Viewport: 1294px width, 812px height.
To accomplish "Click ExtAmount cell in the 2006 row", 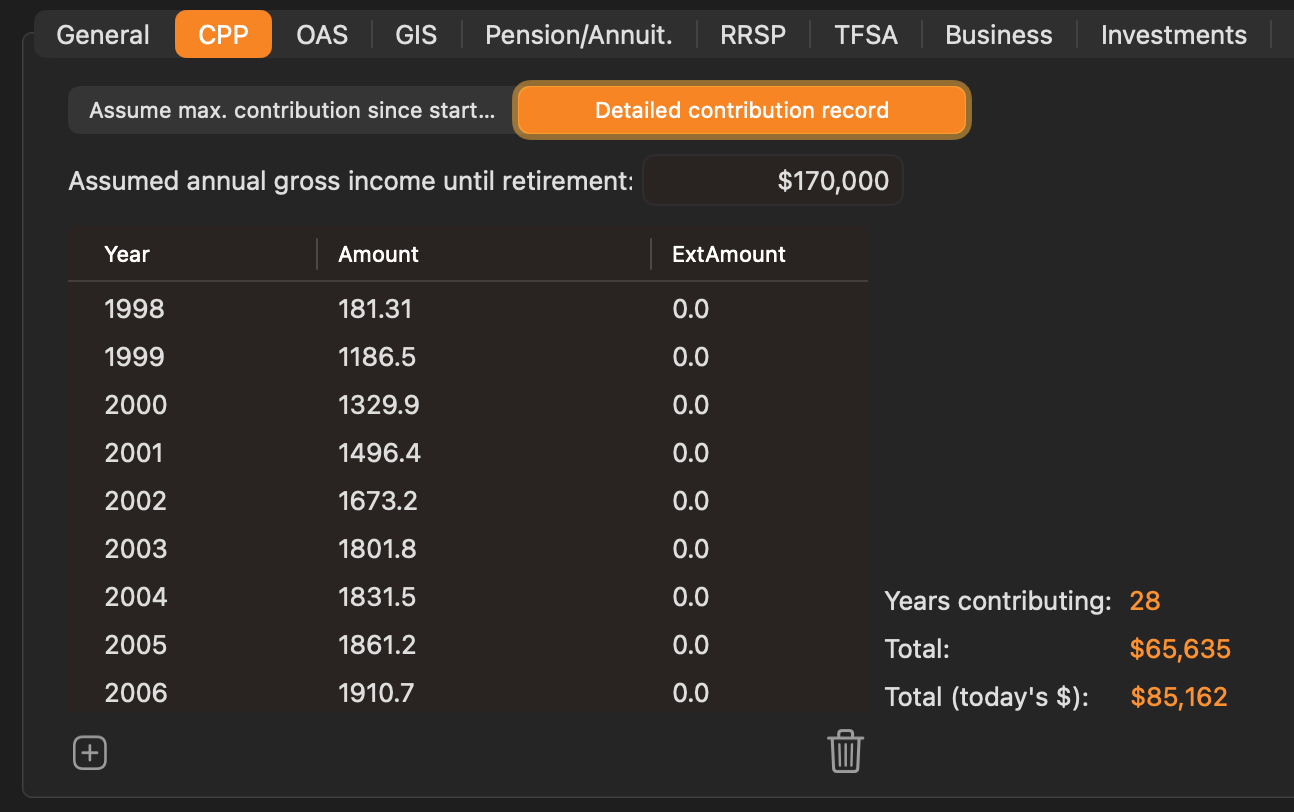I will 690,693.
